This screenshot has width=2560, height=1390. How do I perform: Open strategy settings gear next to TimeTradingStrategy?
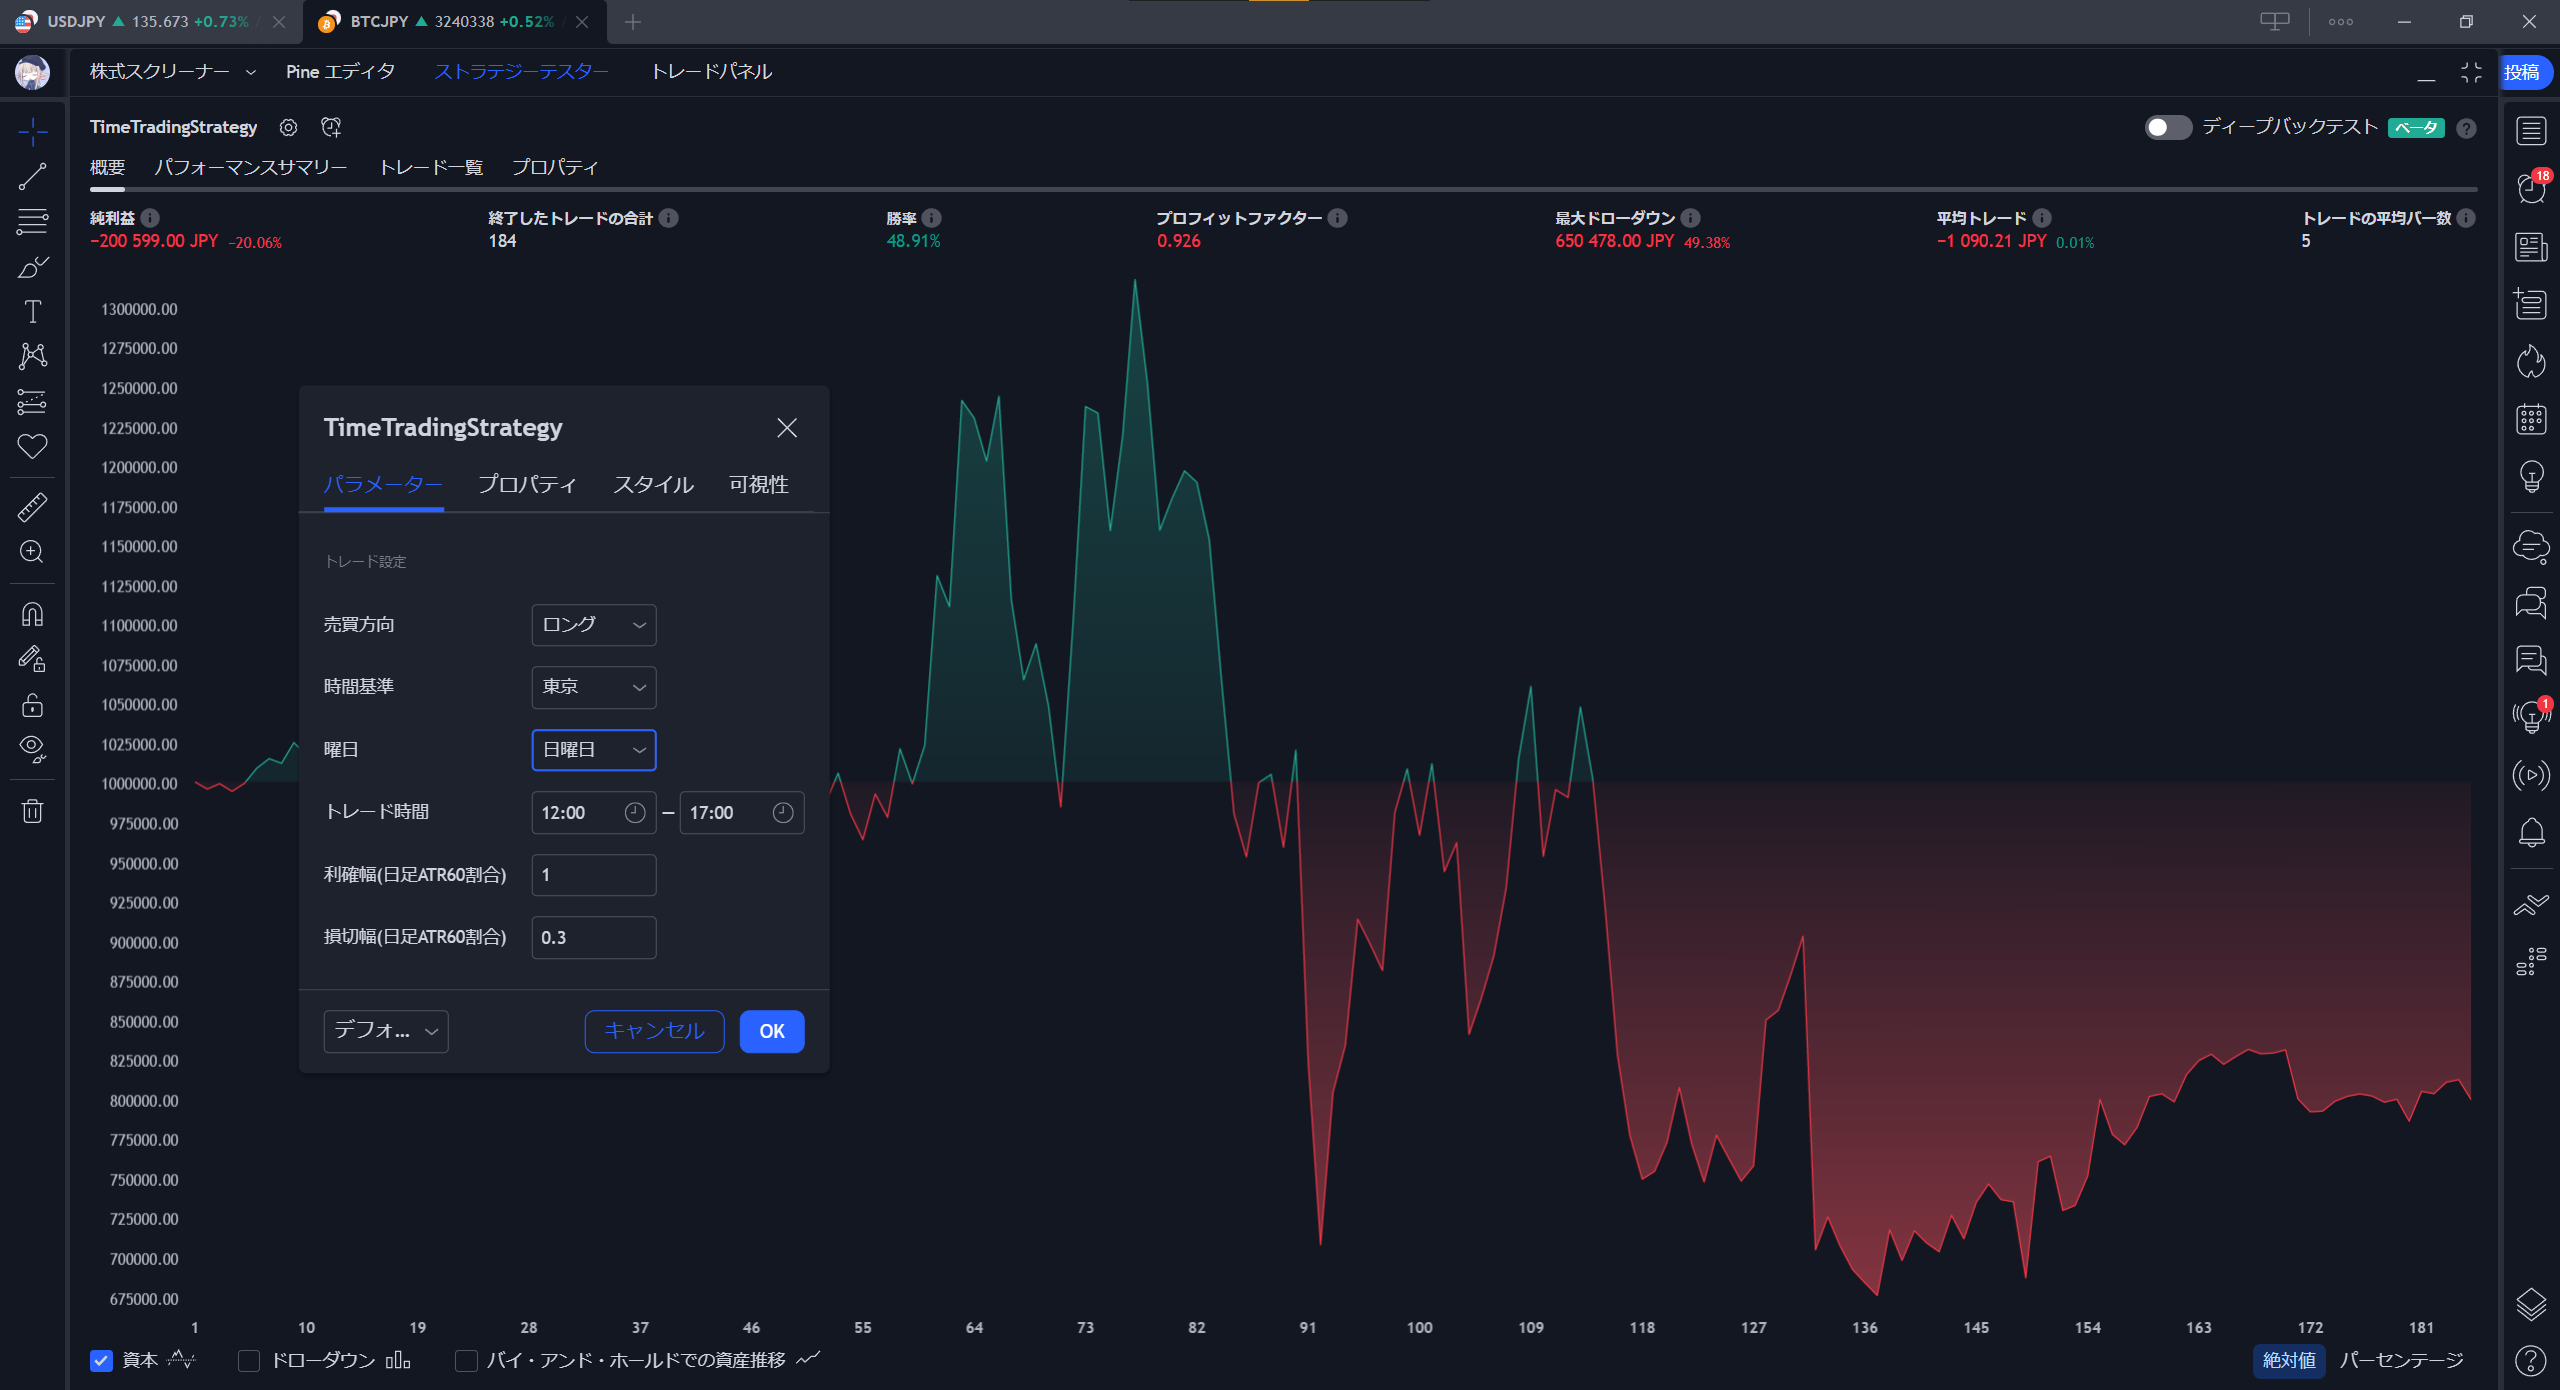click(x=288, y=127)
